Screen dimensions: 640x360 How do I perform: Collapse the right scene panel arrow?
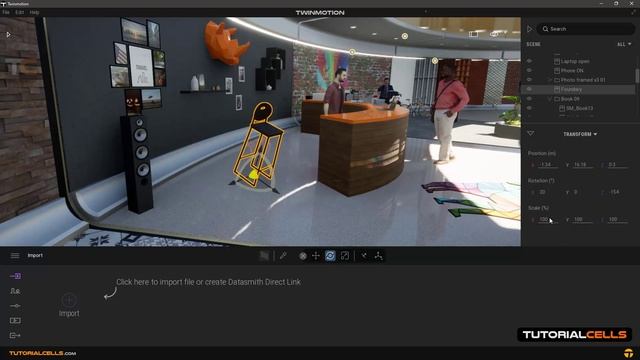(x=530, y=29)
